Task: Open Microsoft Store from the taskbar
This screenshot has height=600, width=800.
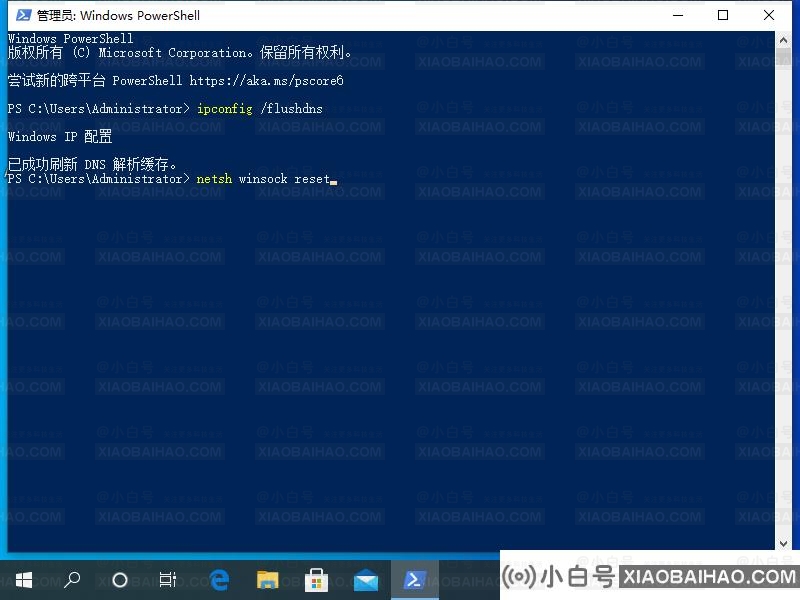Action: pos(316,580)
